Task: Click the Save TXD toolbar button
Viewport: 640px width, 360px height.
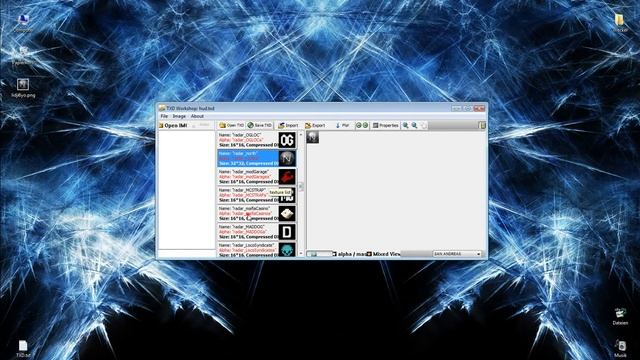Action: [x=259, y=125]
